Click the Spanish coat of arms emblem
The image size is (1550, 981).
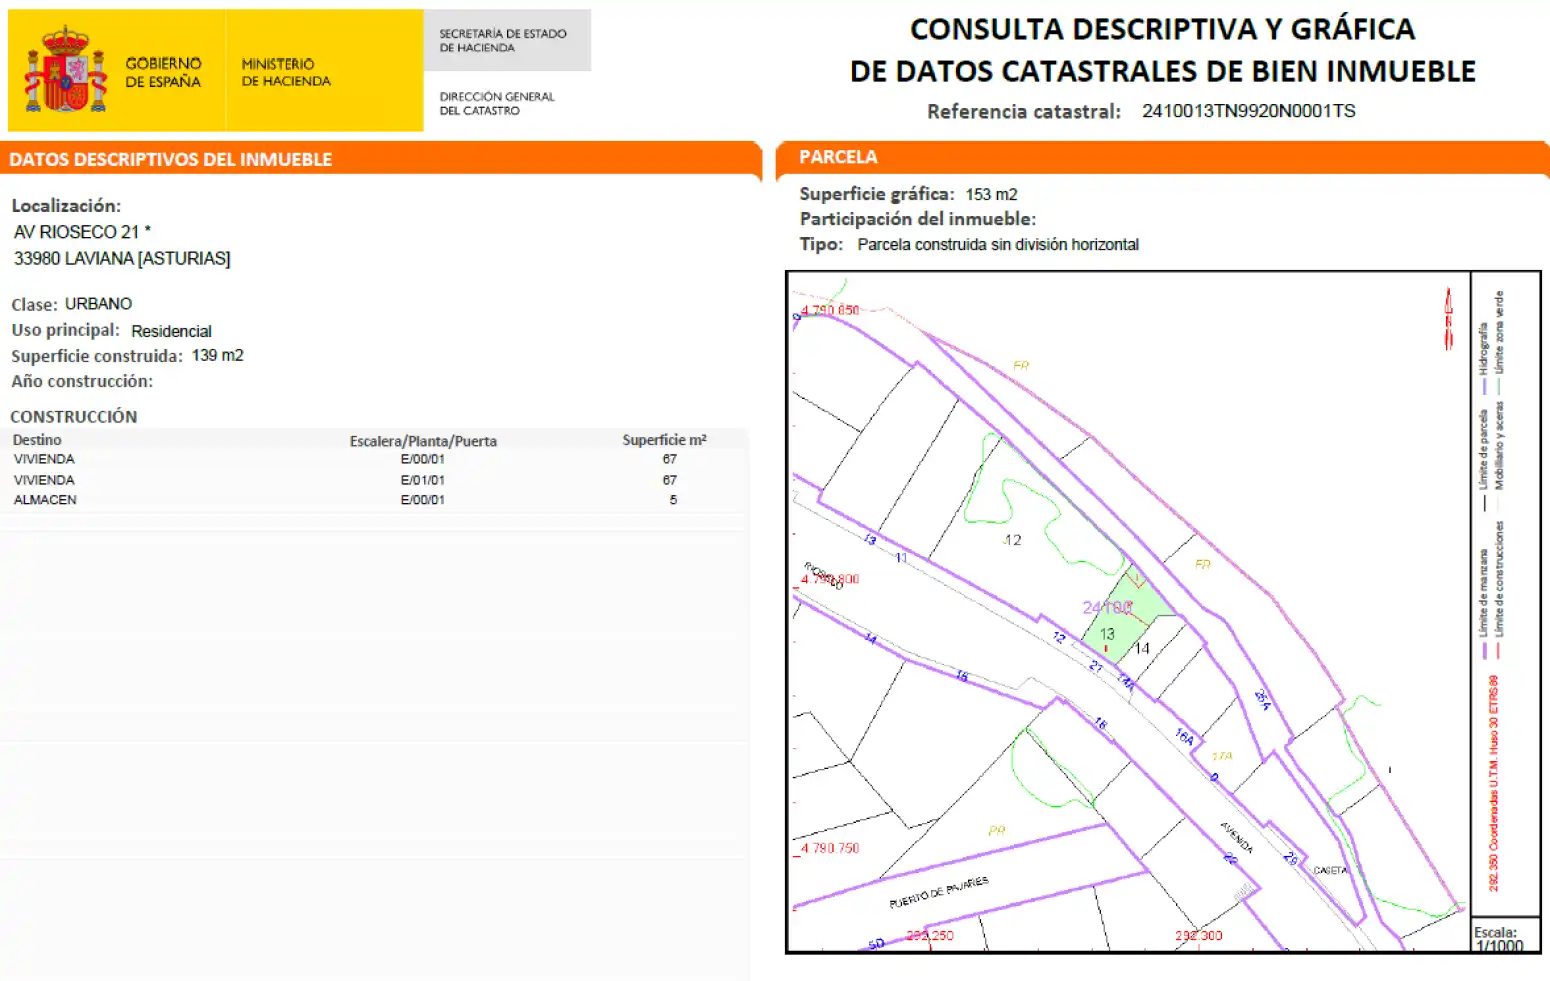click(x=65, y=70)
